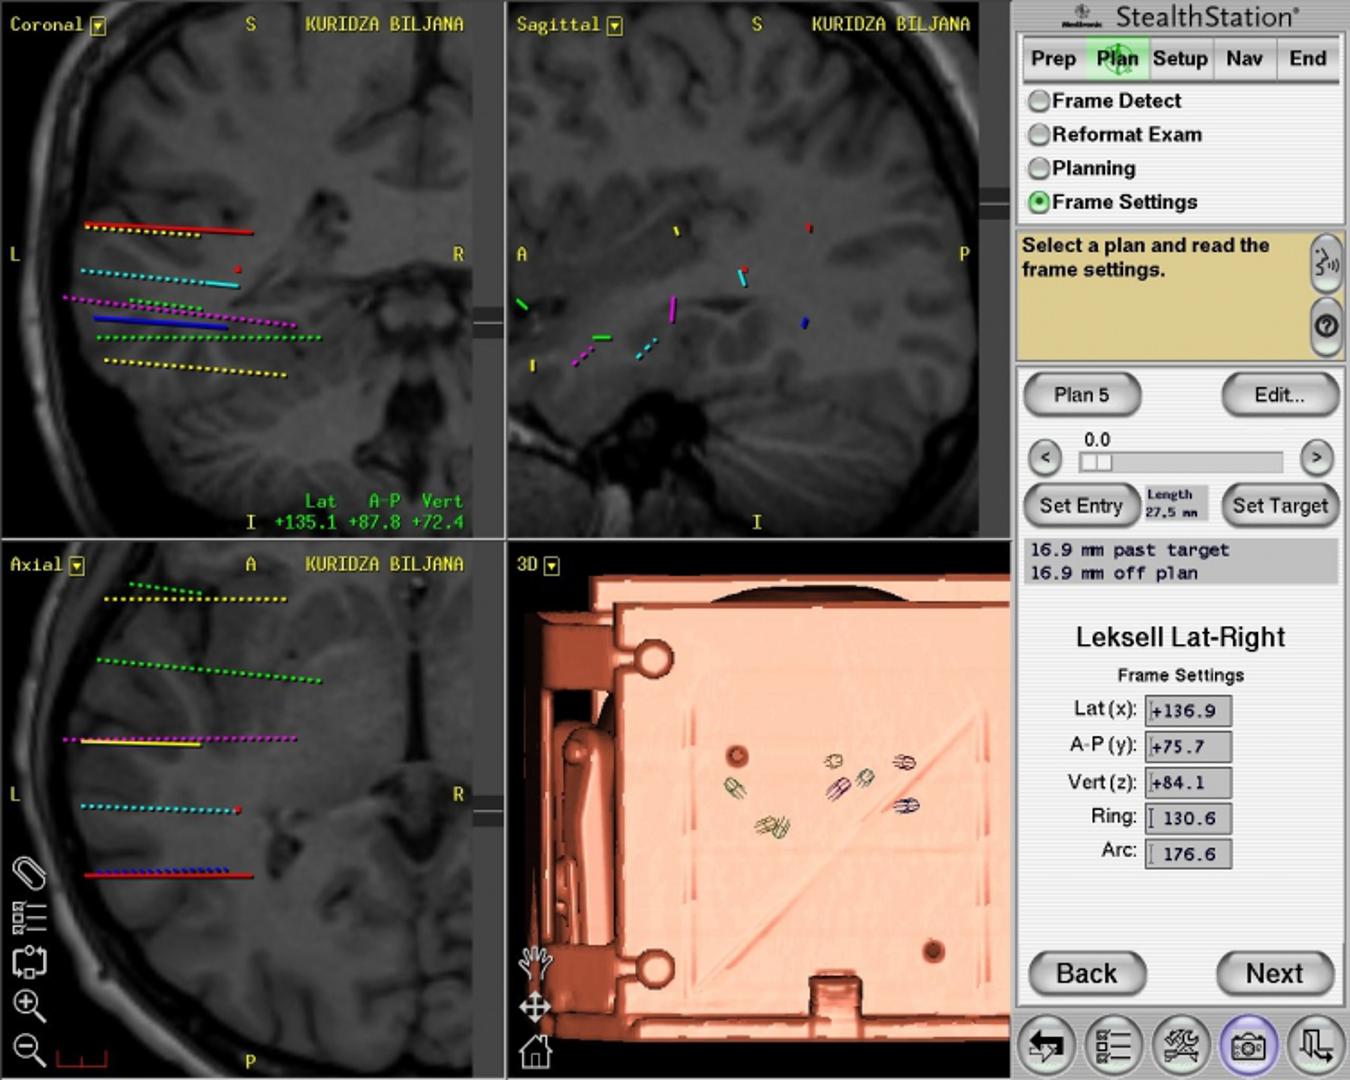Open the Sagittal view dropdown

pyautogui.click(x=614, y=26)
